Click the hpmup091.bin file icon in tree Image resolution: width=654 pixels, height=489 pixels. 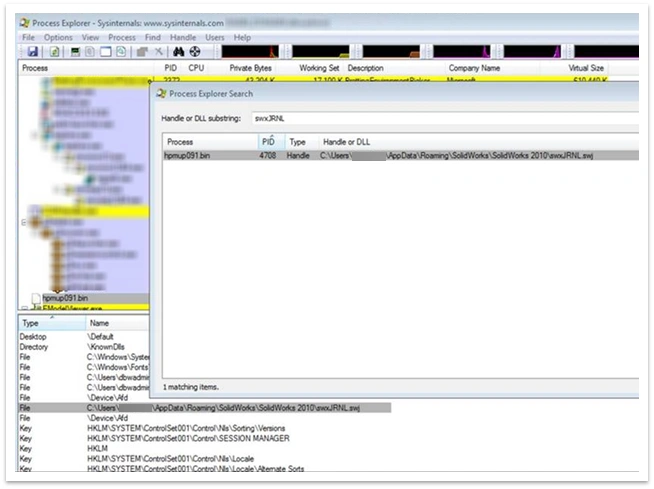point(36,298)
